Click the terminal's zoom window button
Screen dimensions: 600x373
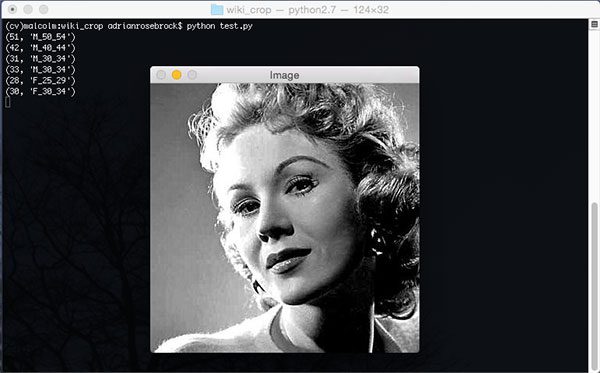point(44,9)
